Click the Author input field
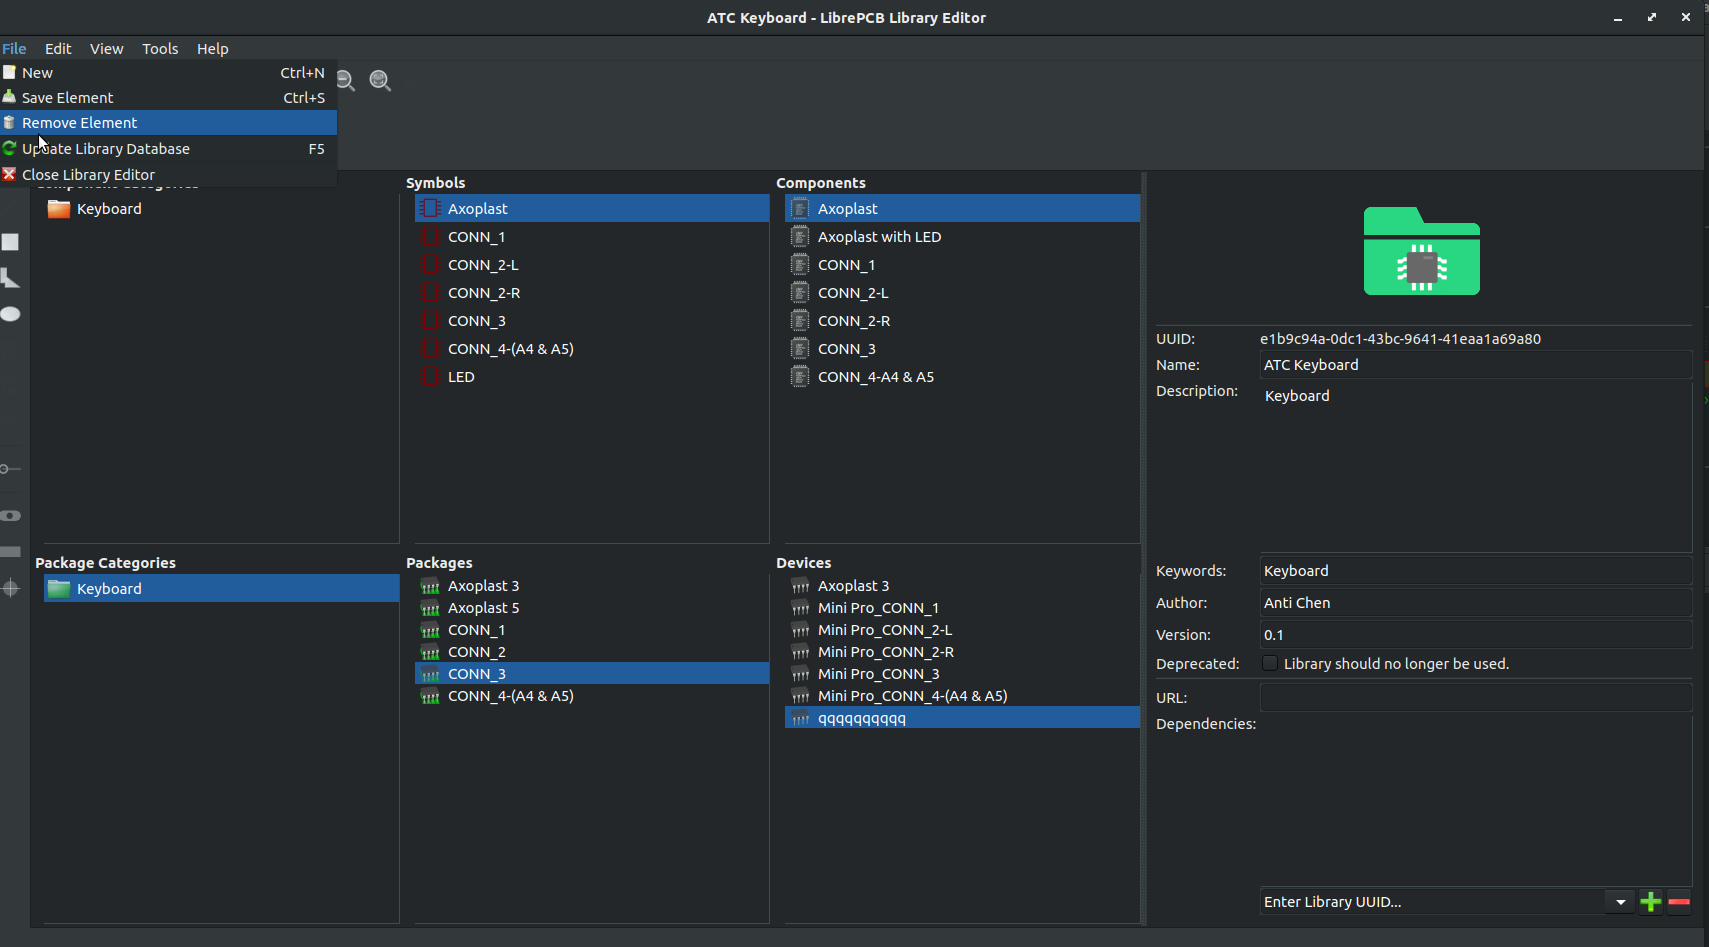1709x947 pixels. coord(1475,603)
